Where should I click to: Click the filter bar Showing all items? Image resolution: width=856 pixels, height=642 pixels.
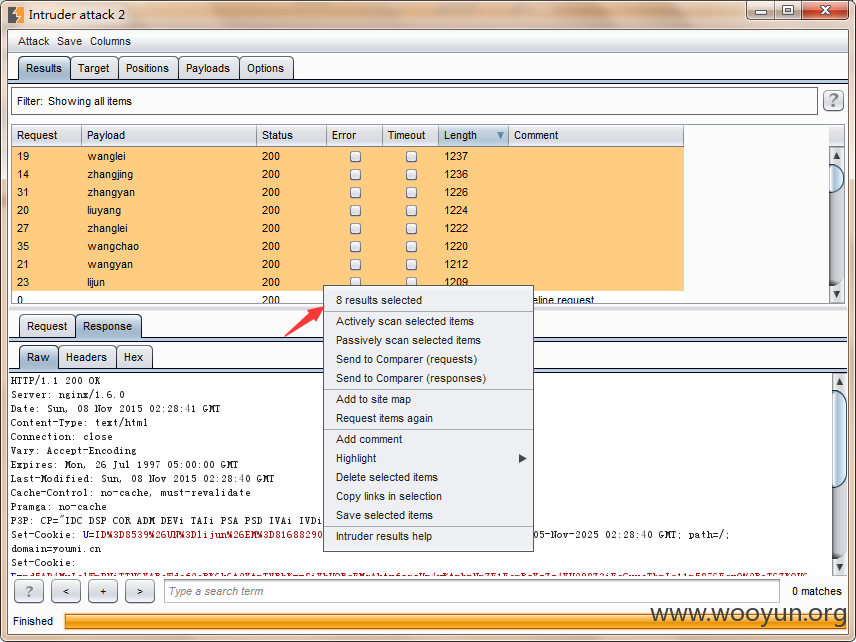[x=414, y=101]
